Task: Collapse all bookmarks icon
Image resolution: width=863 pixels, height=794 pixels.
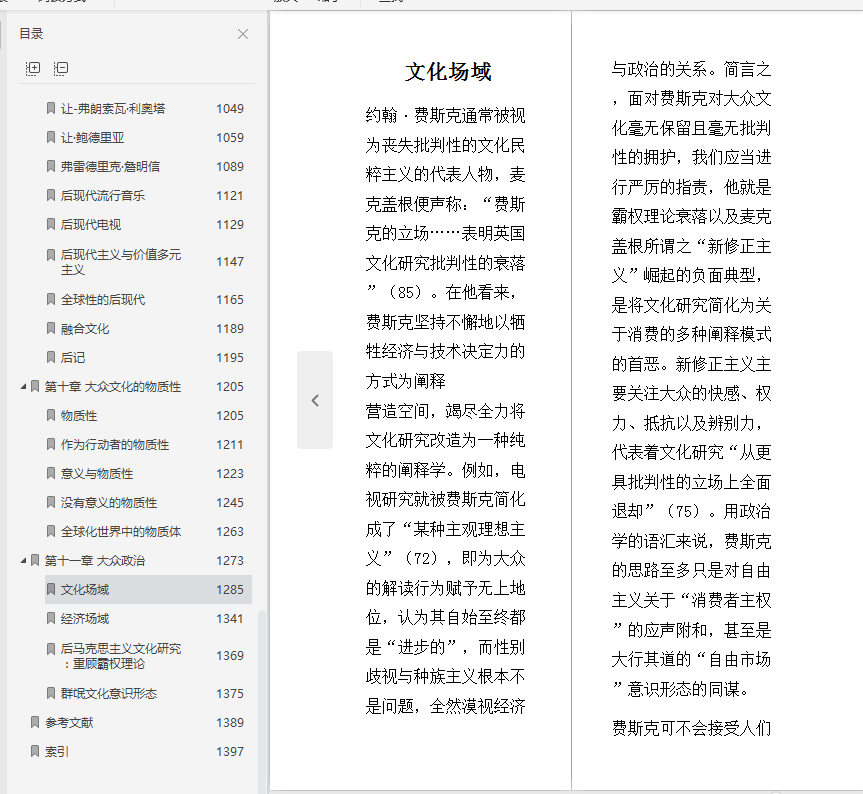Action: pyautogui.click(x=61, y=68)
